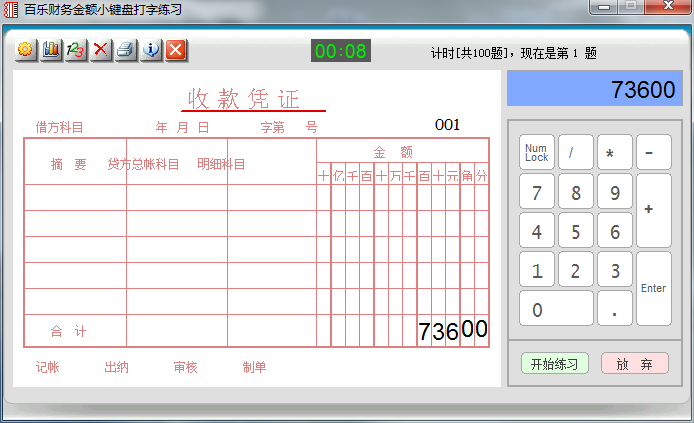The image size is (694, 423).
Task: Click the orange exit toolbar icon
Action: [176, 50]
